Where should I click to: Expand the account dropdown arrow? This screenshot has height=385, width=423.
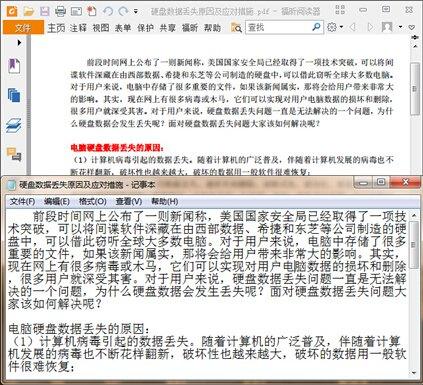[401, 27]
